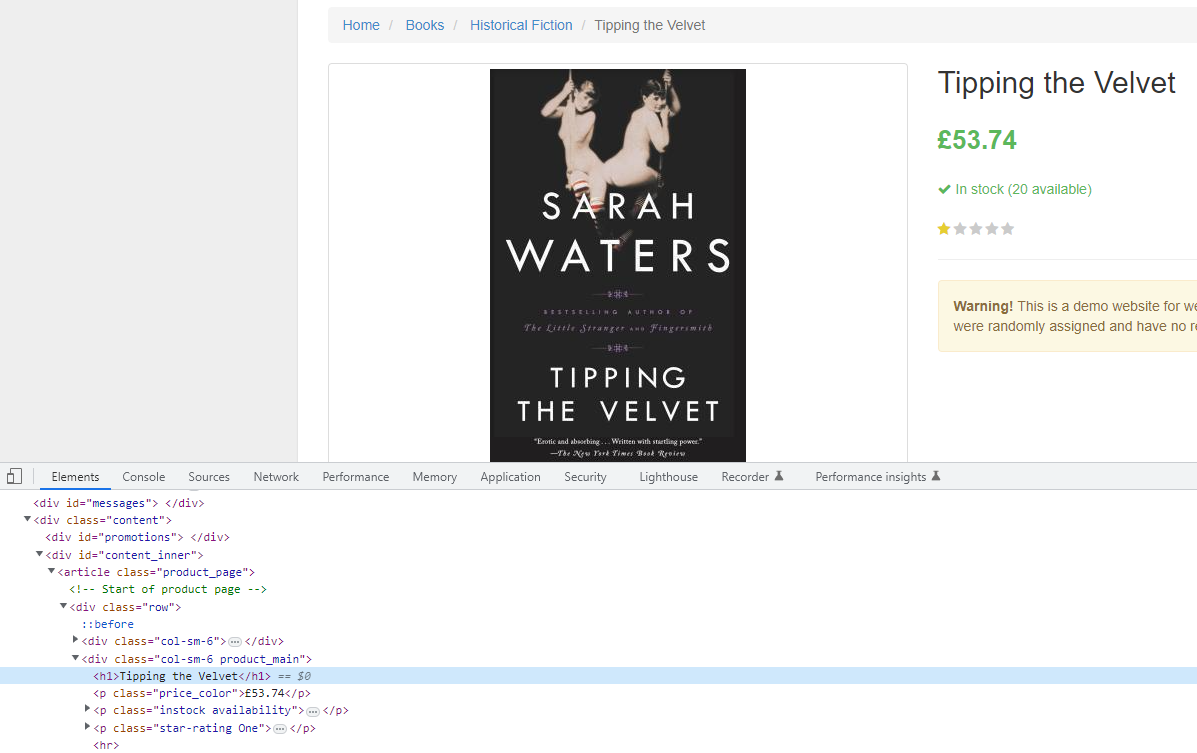This screenshot has width=1197, height=753.
Task: Open the Lighthouse tab
Action: [668, 477]
